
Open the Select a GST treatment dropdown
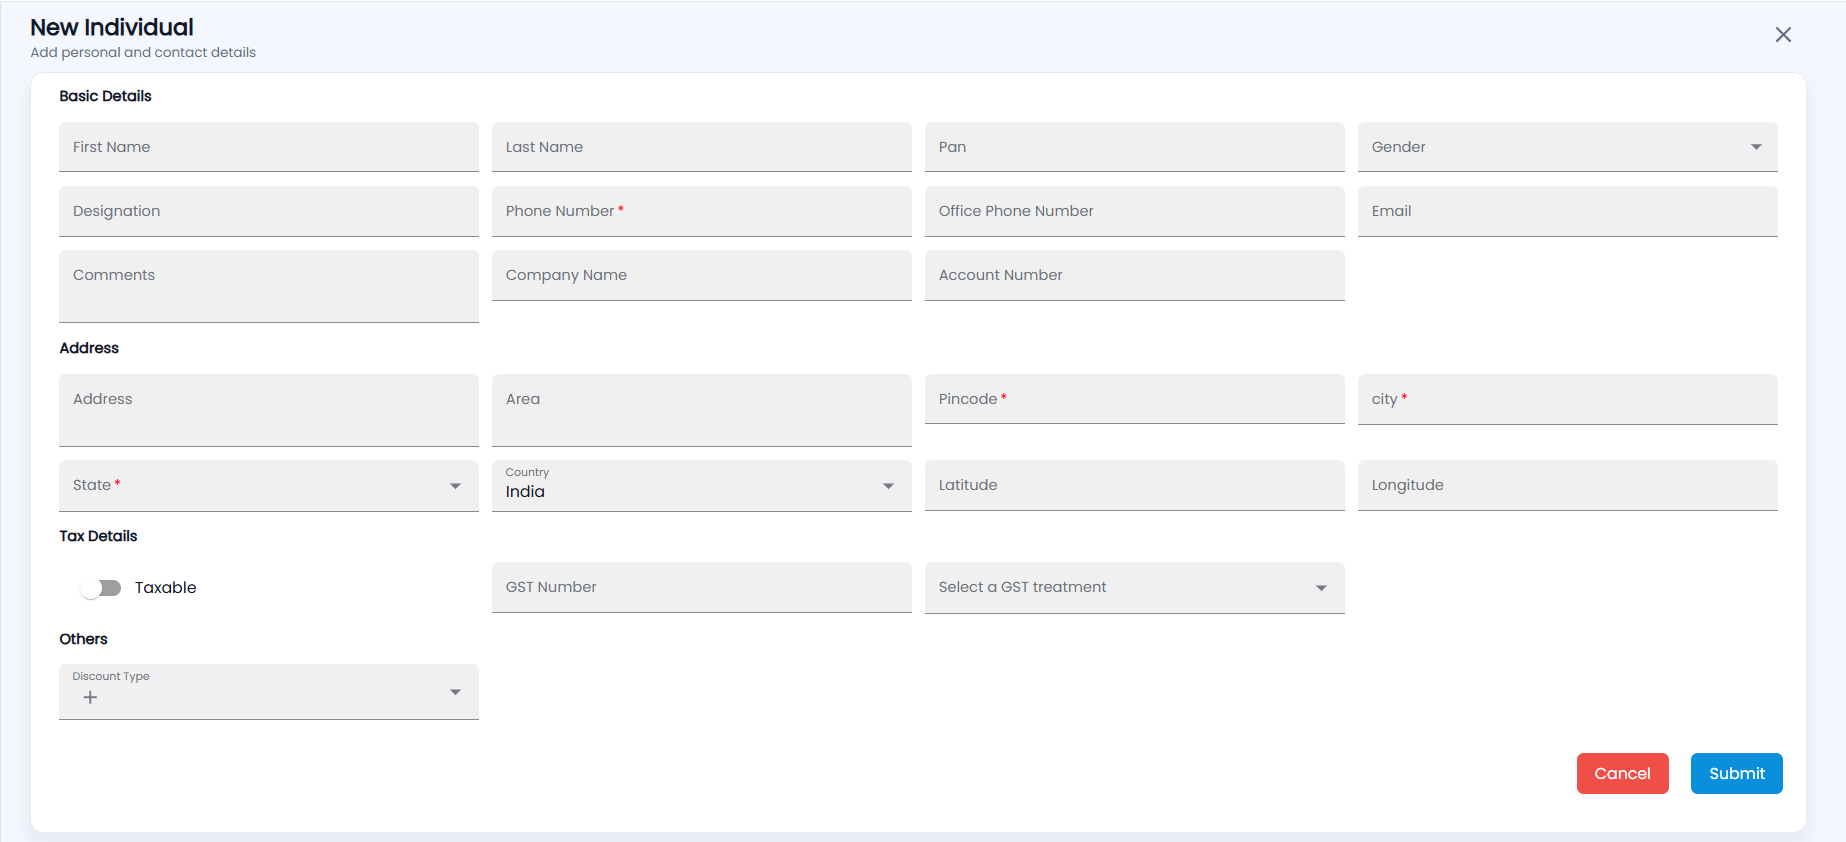tap(1134, 587)
